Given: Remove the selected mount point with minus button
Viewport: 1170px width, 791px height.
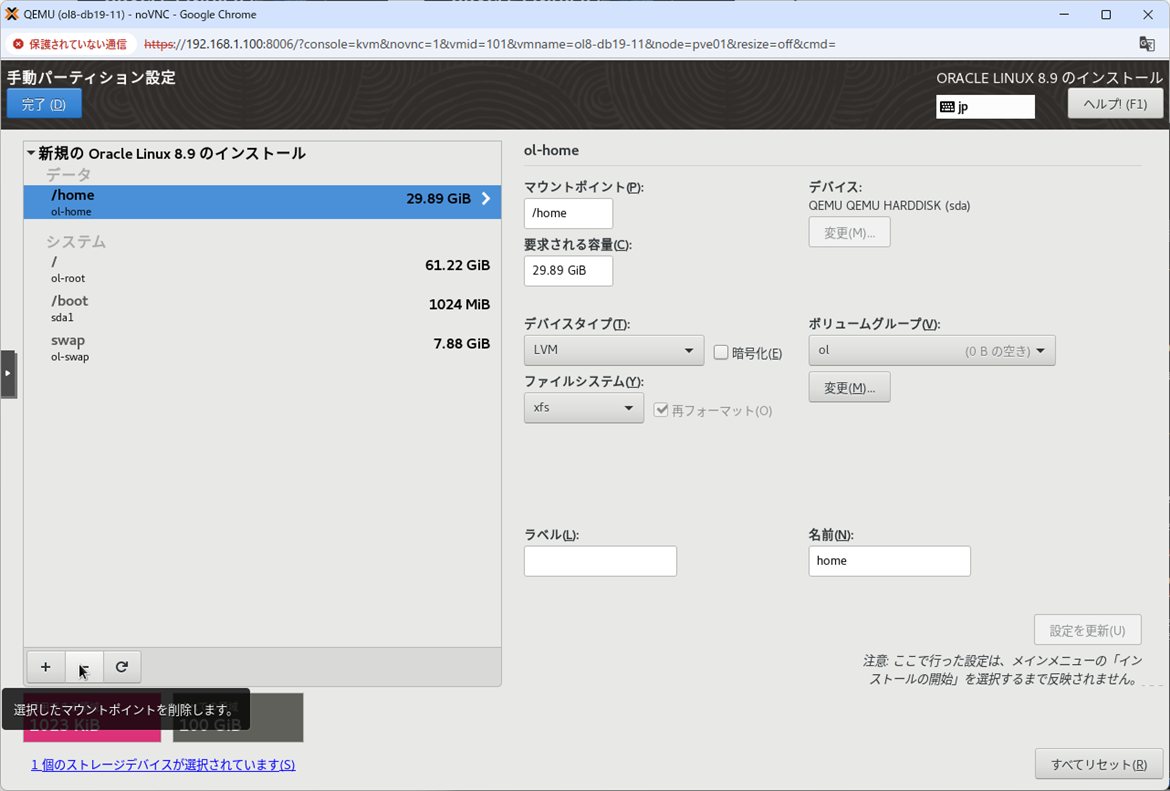Looking at the screenshot, I should (84, 667).
